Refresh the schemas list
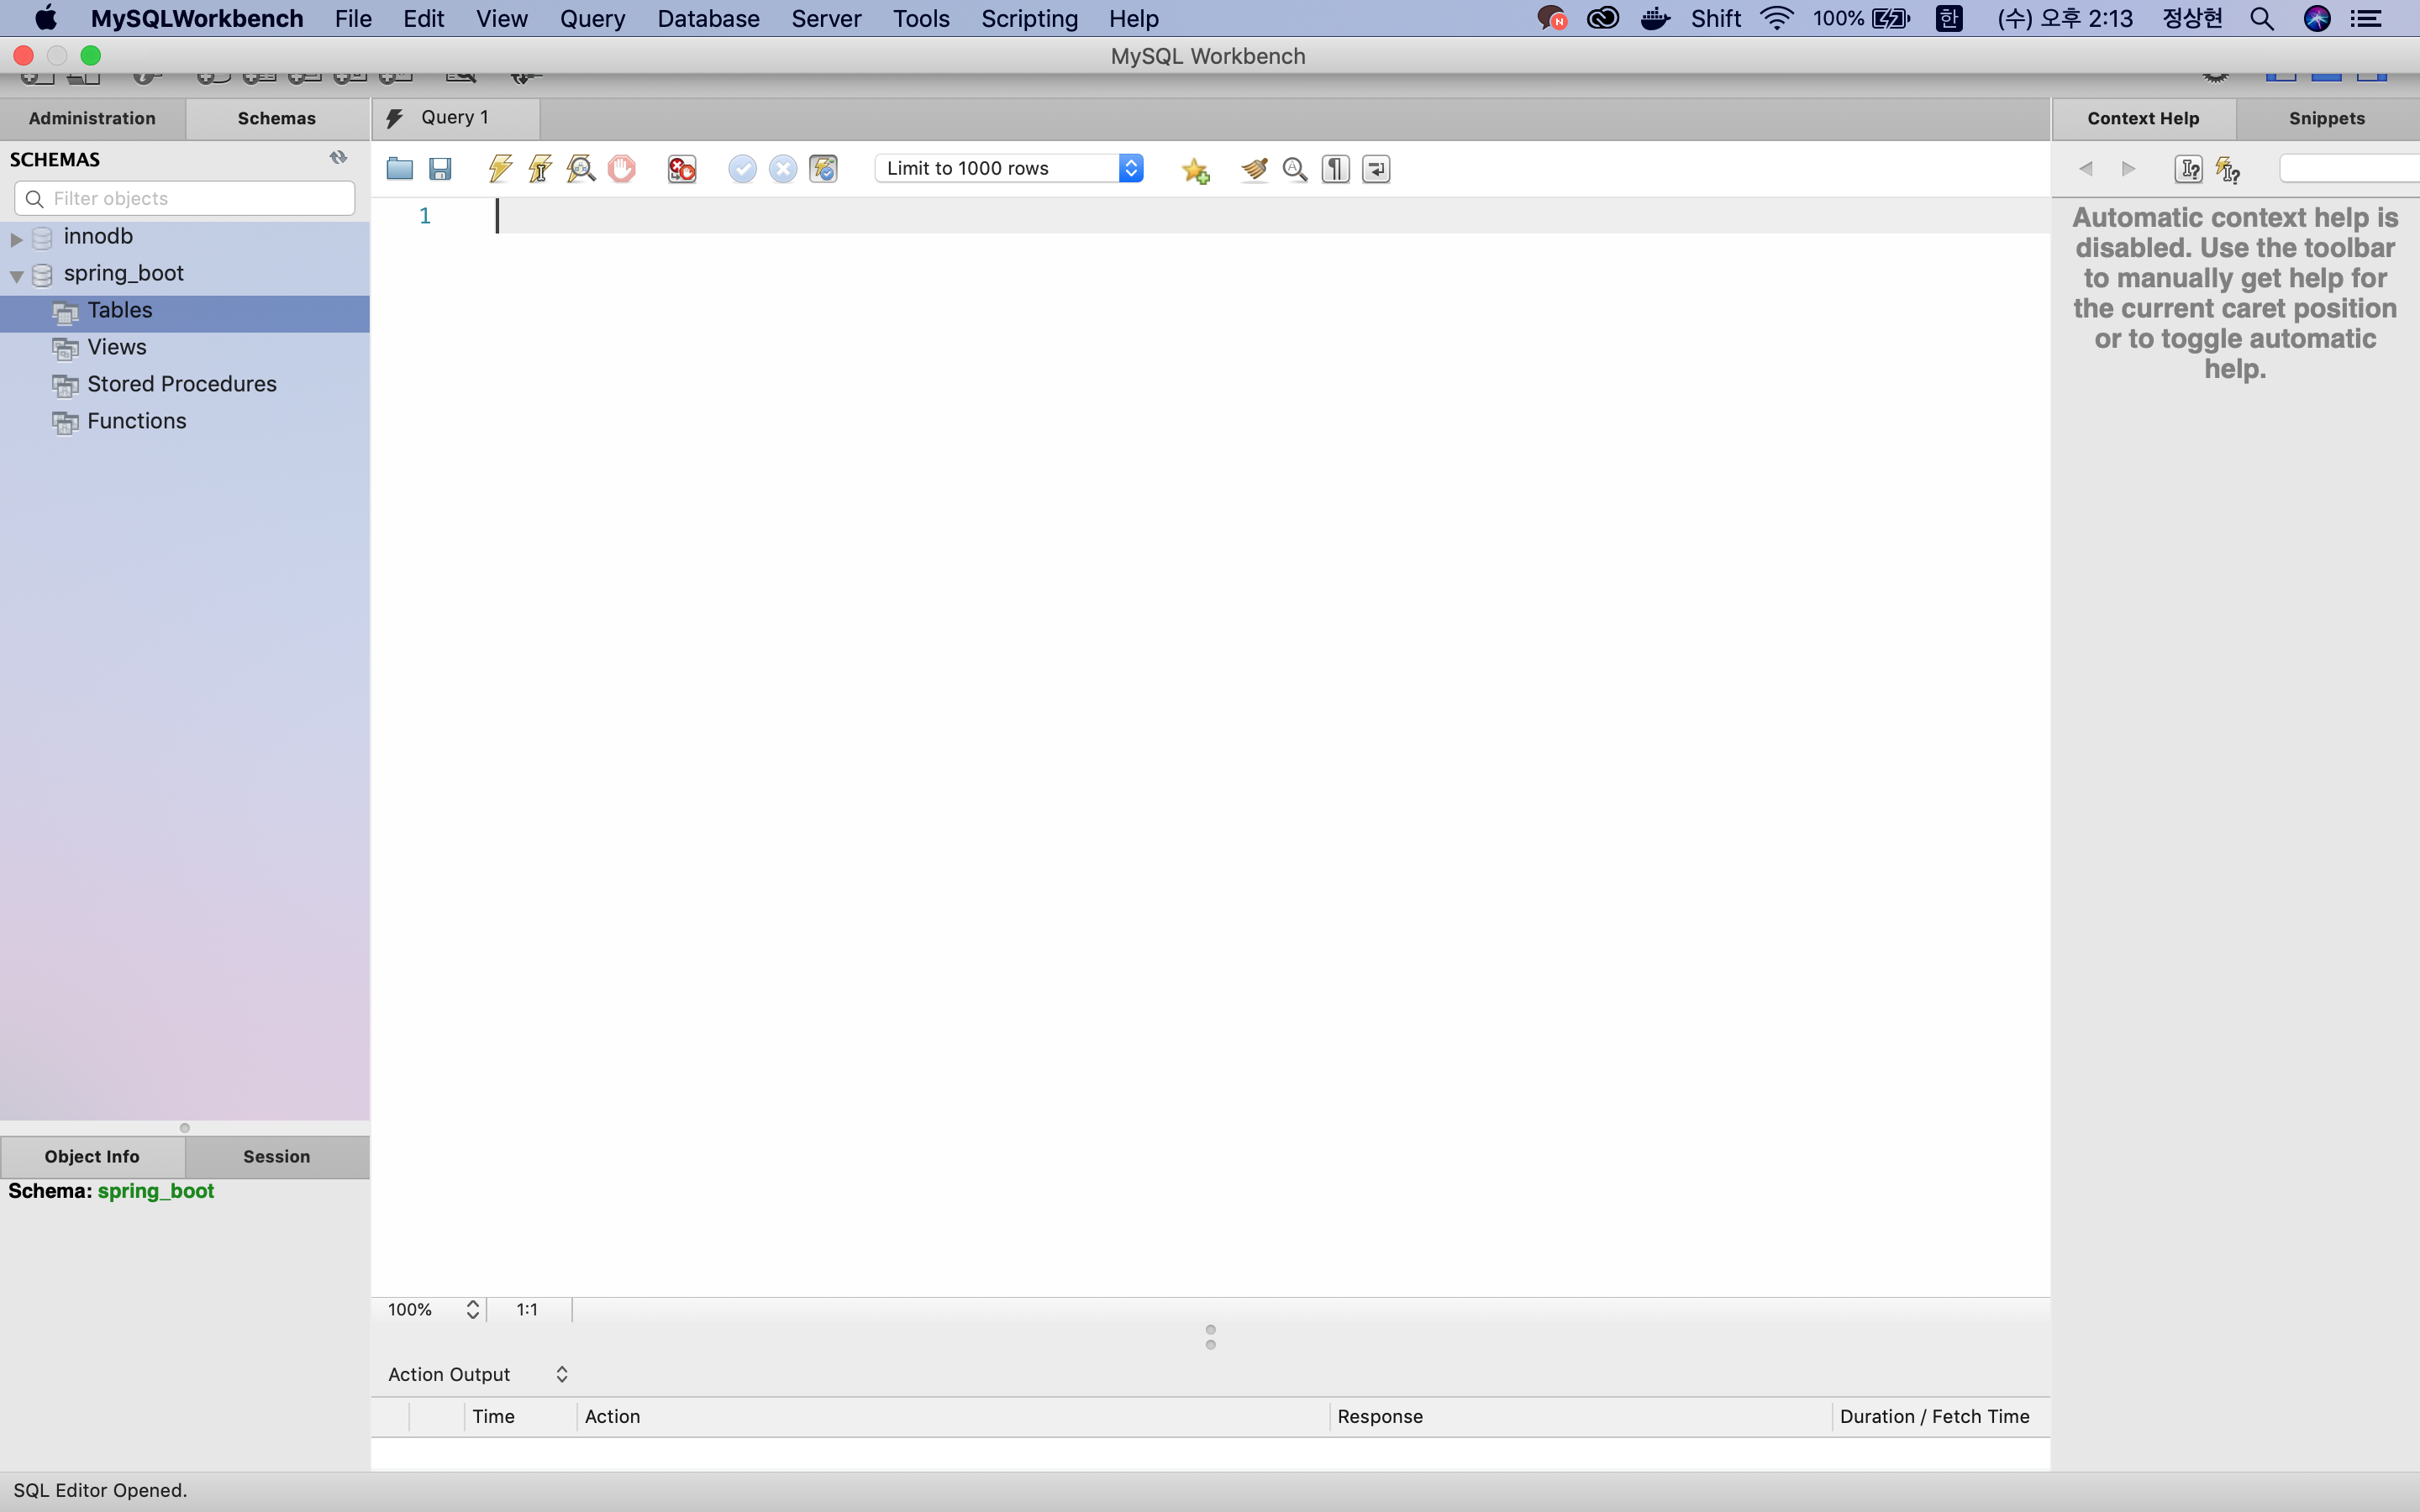The width and height of the screenshot is (2420, 1512). [x=338, y=158]
